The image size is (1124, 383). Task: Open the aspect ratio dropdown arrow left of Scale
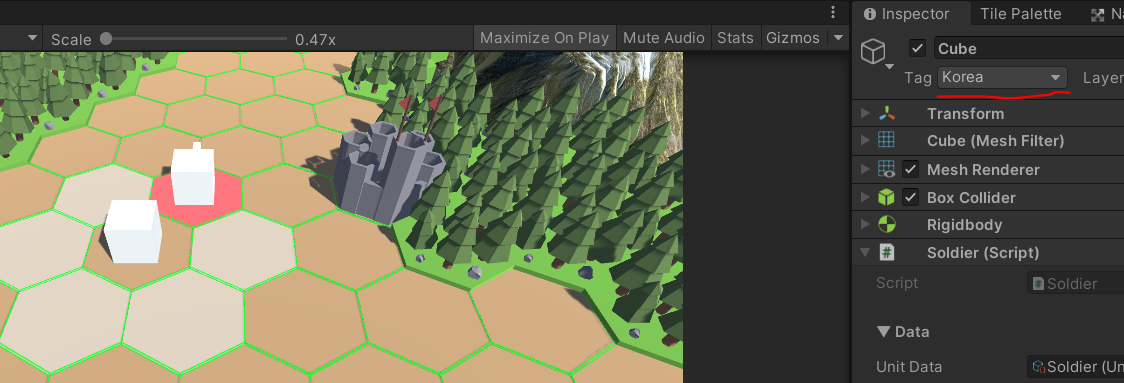coord(32,38)
